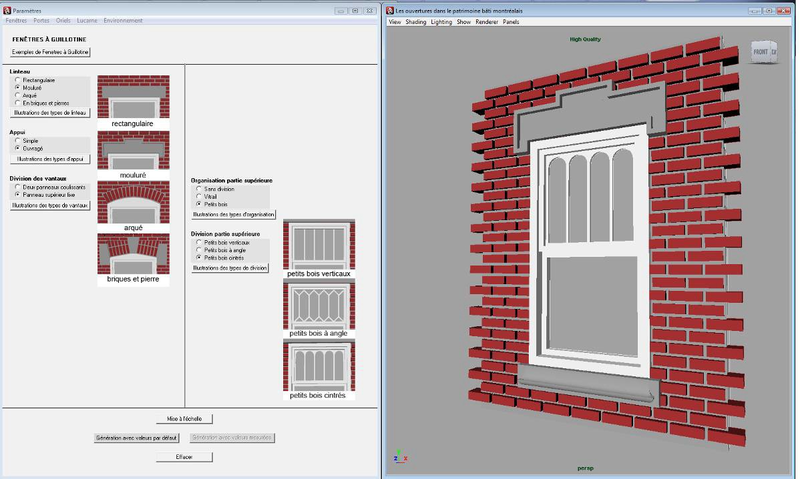Open the Renderer menu
Viewport: 800px width, 479px height.
click(487, 22)
